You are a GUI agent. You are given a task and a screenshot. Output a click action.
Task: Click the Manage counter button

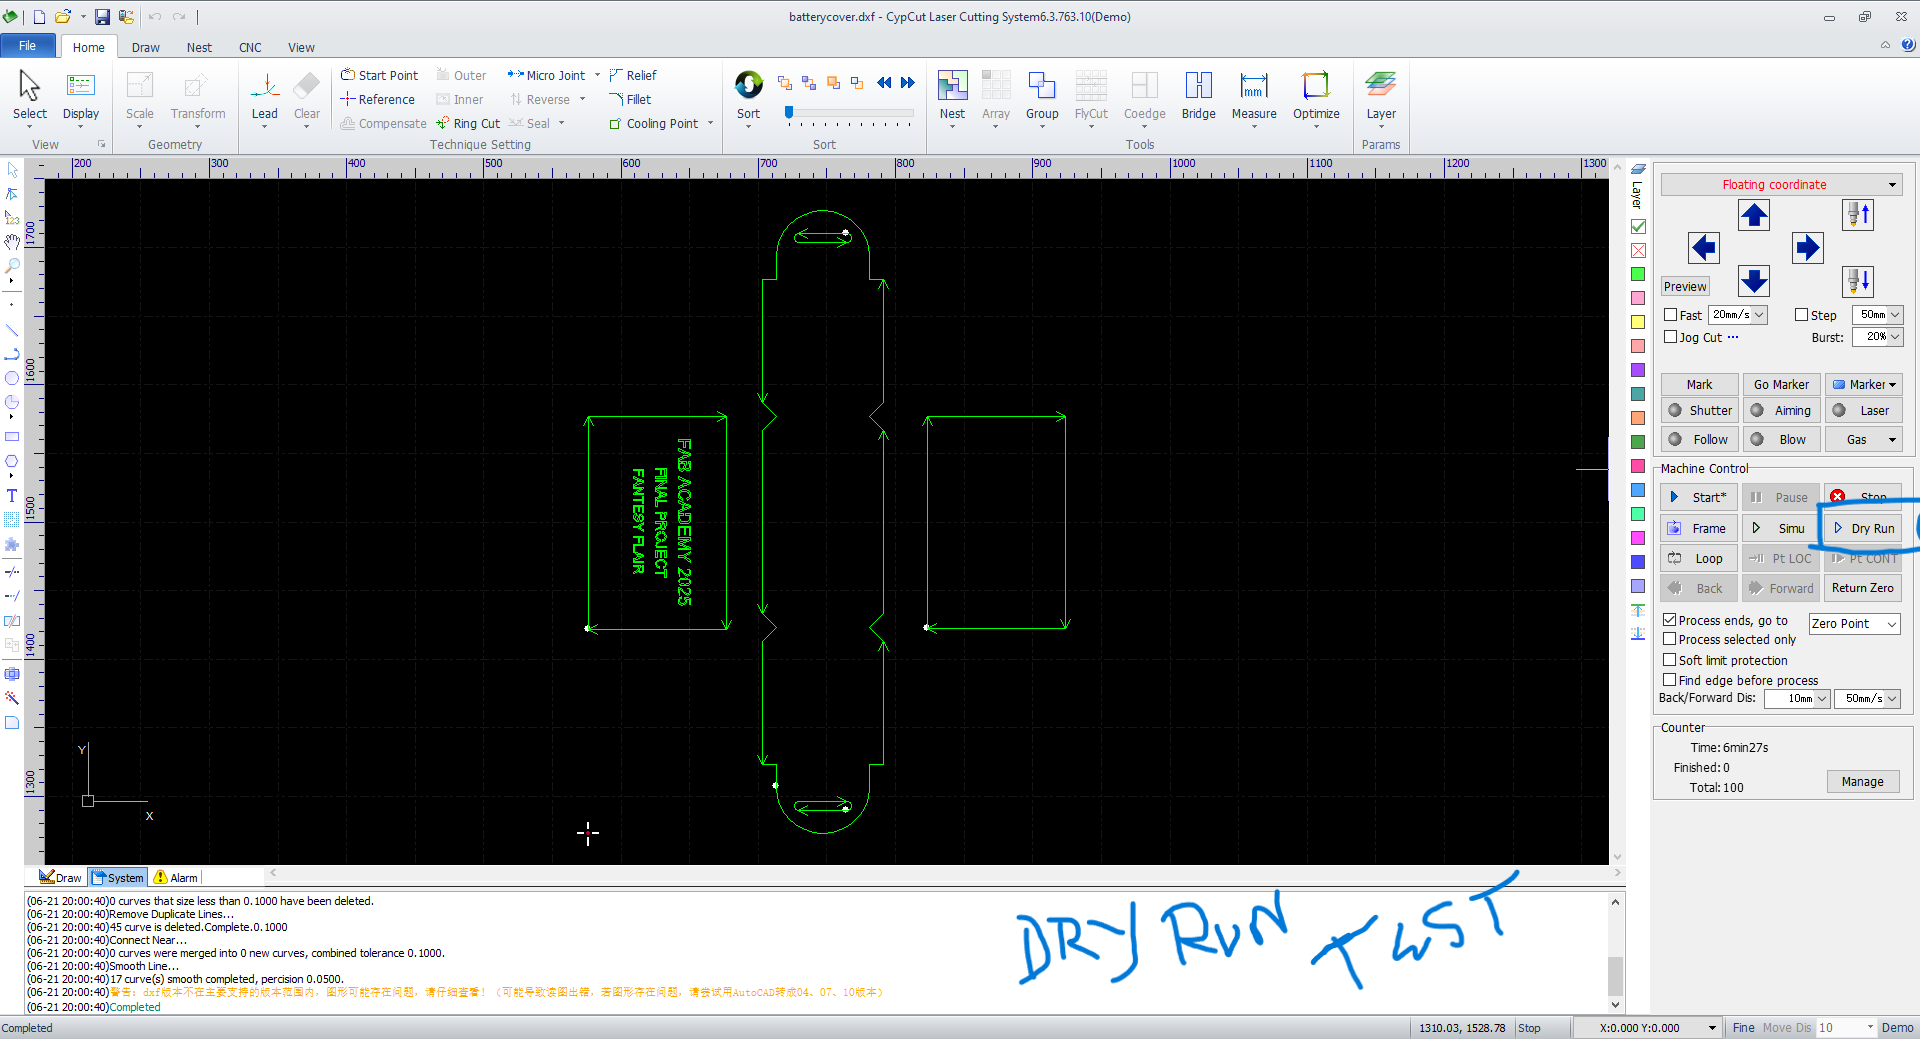point(1863,782)
